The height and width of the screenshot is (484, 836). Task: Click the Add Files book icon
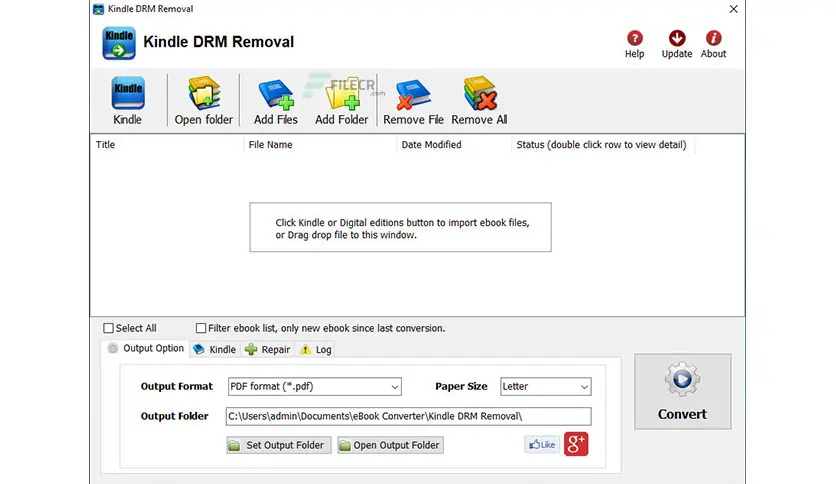pyautogui.click(x=276, y=94)
